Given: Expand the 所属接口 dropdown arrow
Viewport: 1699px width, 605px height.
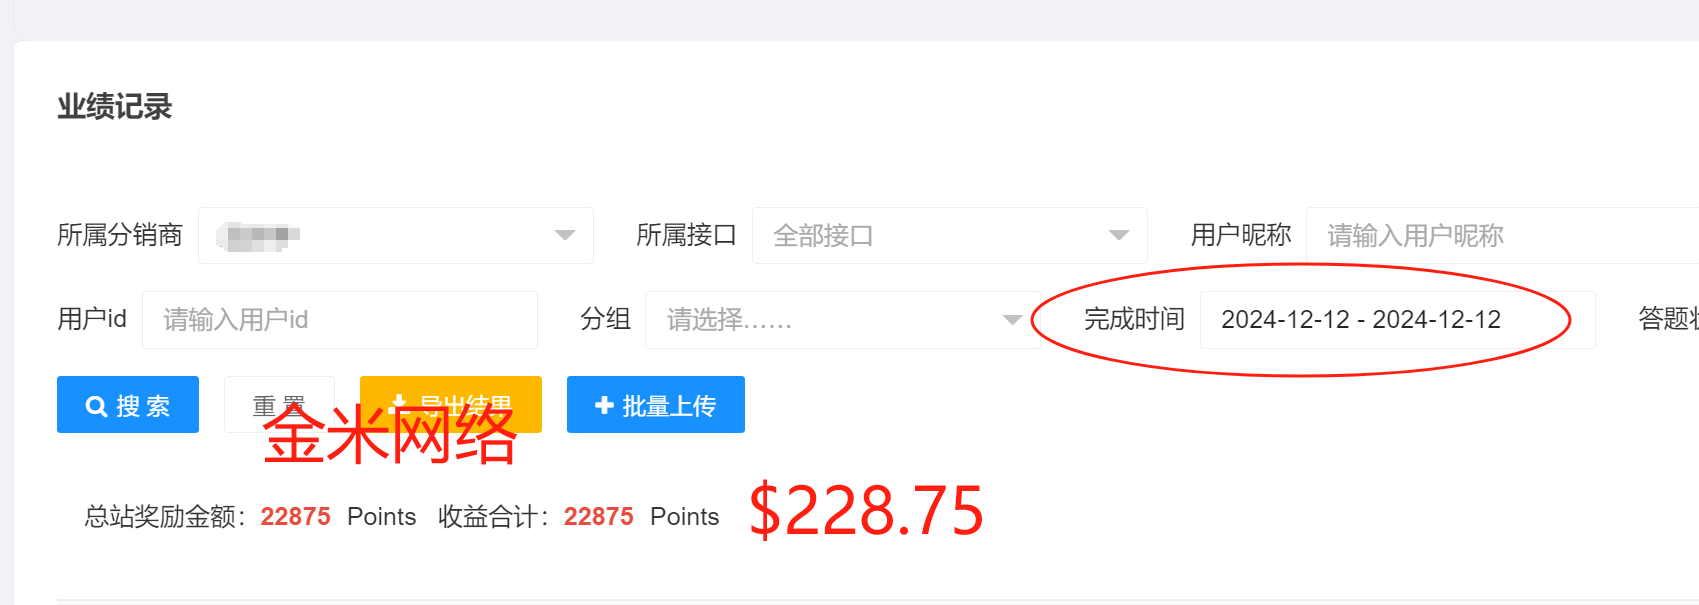Looking at the screenshot, I should coord(1119,235).
